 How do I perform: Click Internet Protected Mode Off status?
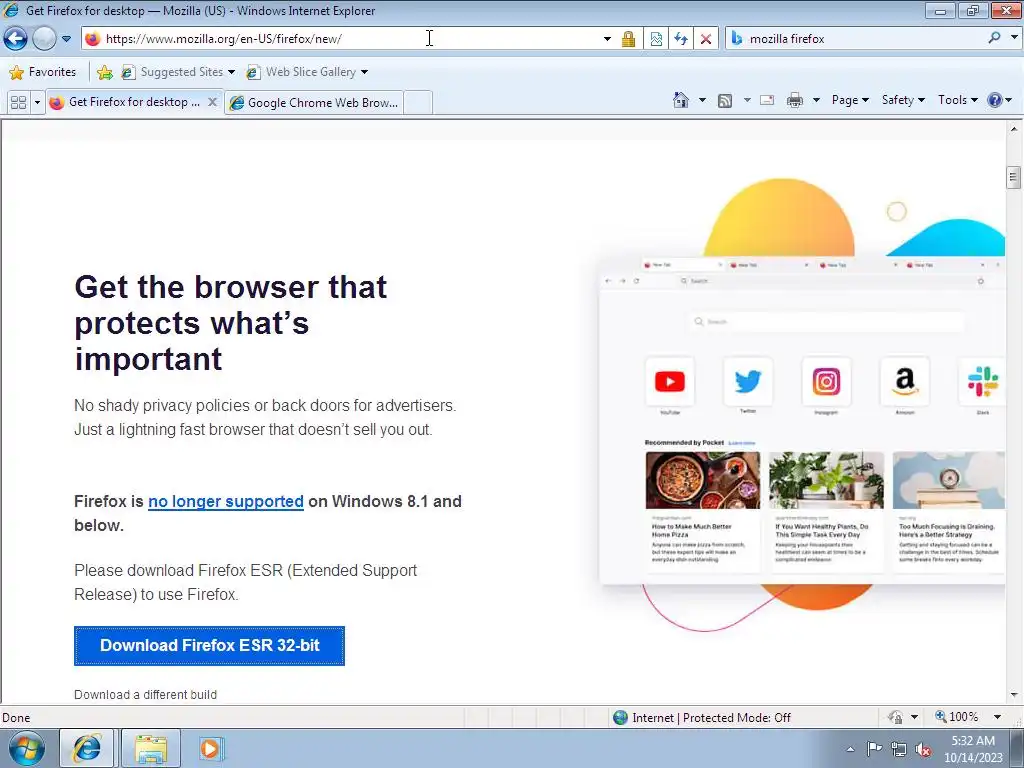point(702,718)
